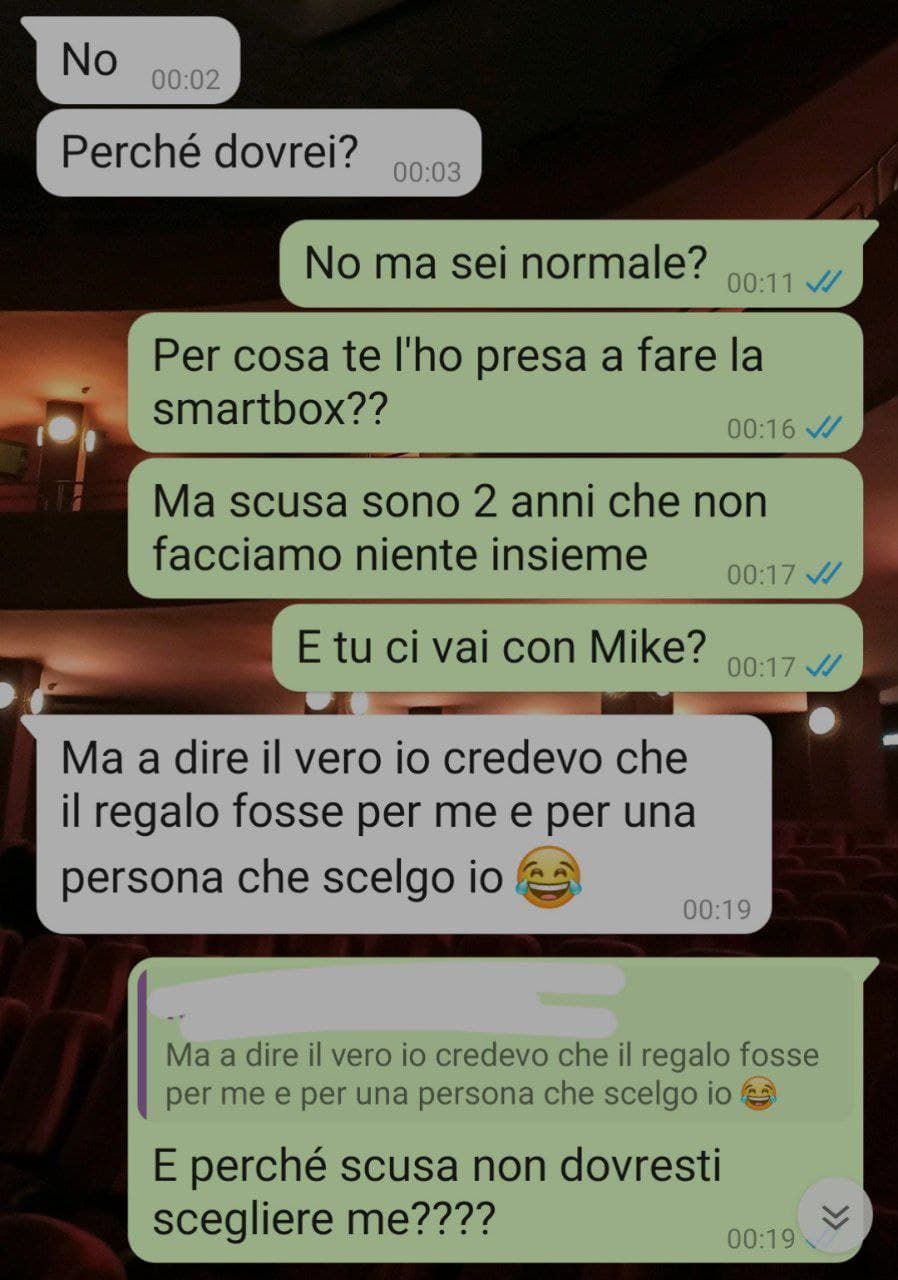Select the 'No' message bubble
898x1280 pixels.
point(138,60)
